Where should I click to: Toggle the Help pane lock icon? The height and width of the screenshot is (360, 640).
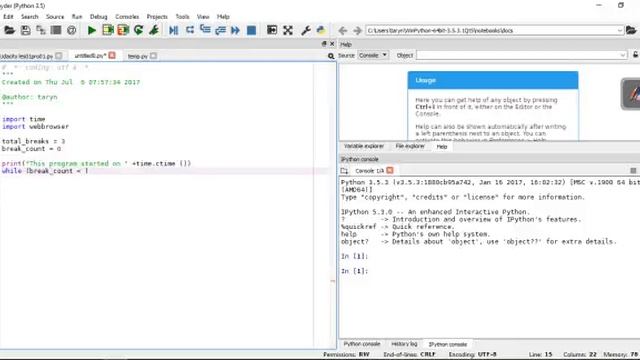point(636,55)
